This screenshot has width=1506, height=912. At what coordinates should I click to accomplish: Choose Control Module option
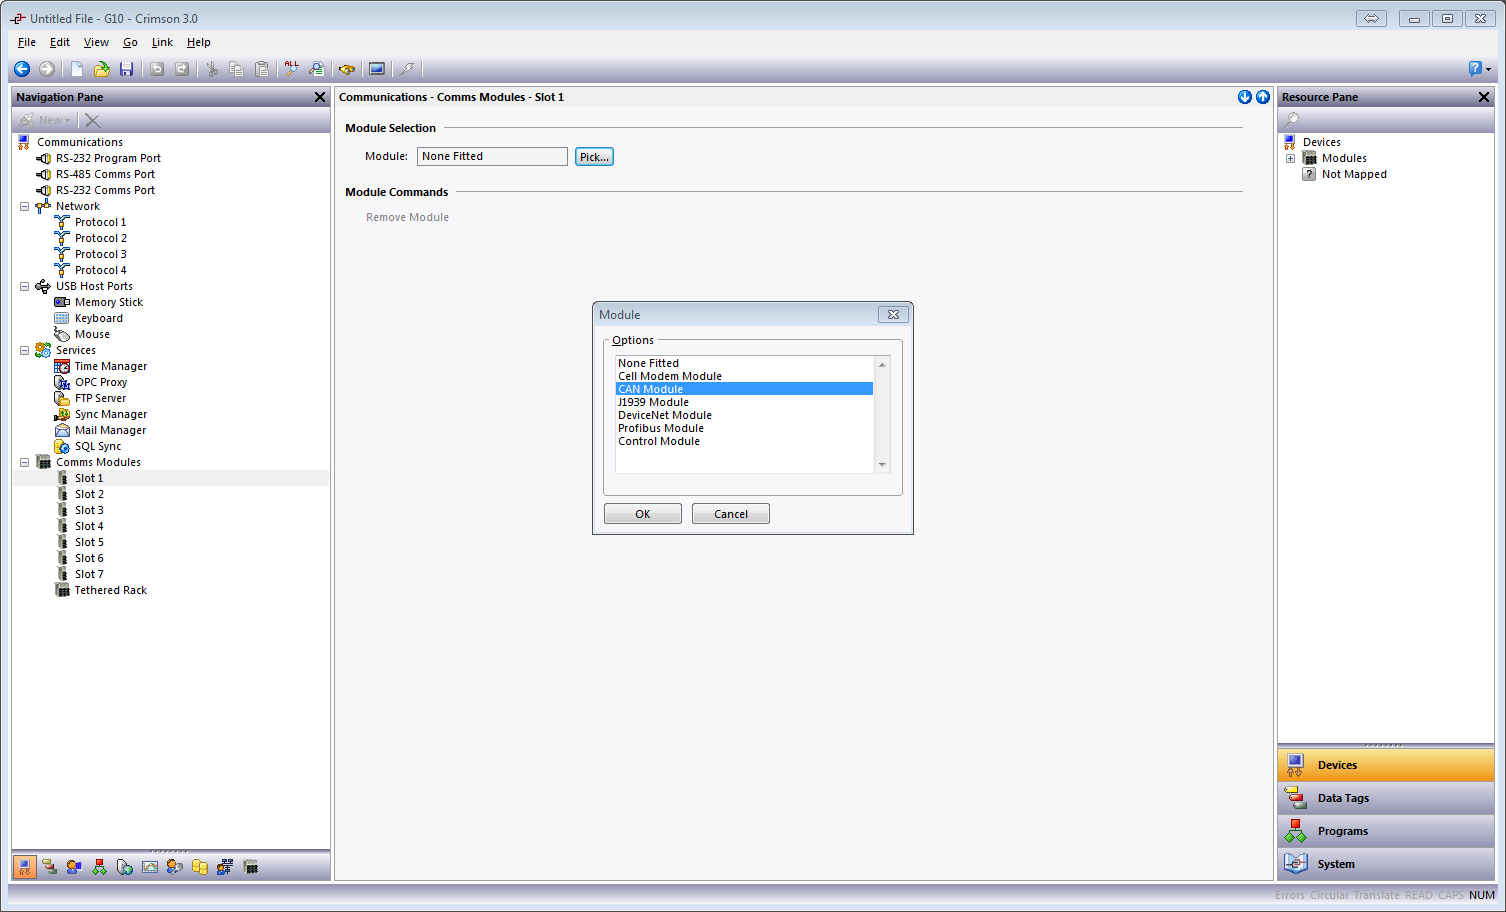point(744,441)
